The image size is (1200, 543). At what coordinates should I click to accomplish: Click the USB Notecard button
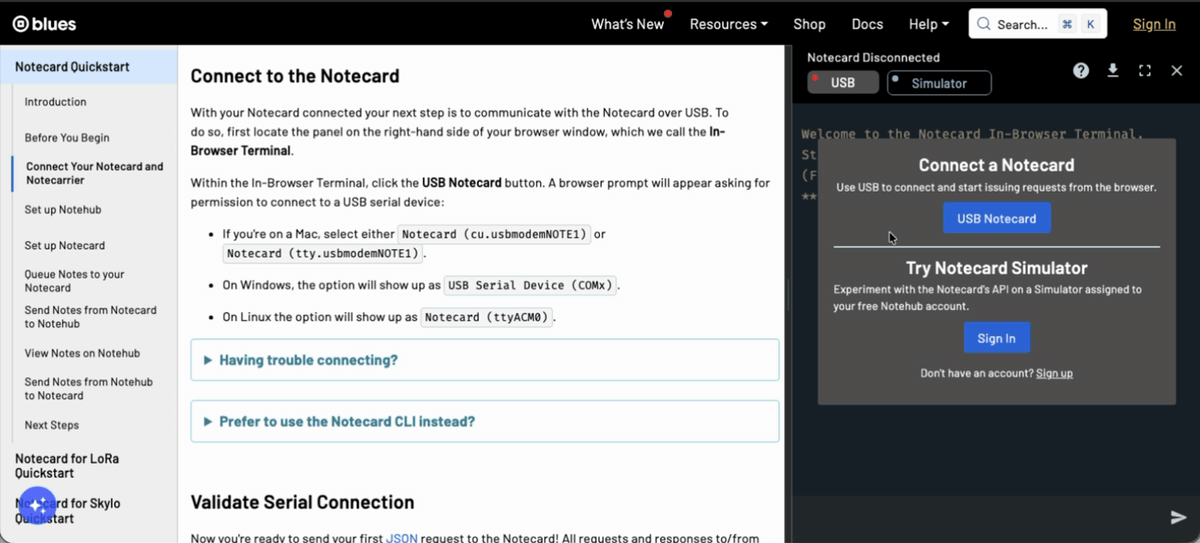(997, 218)
